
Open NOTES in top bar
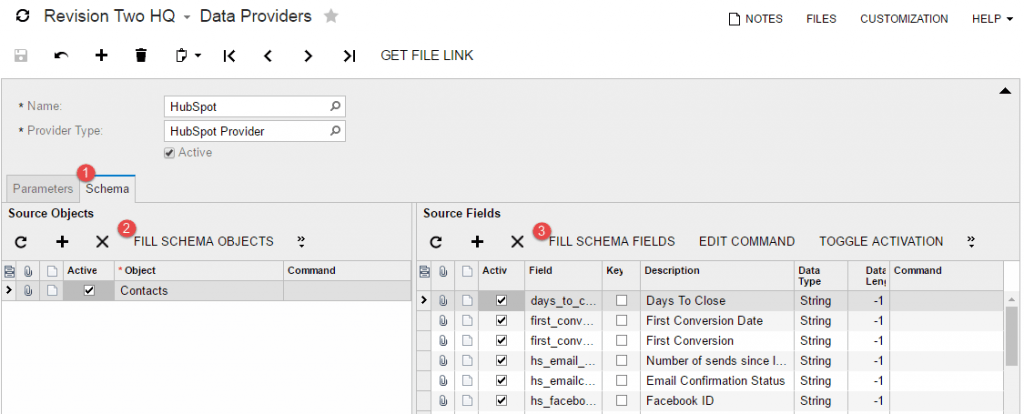pos(756,19)
